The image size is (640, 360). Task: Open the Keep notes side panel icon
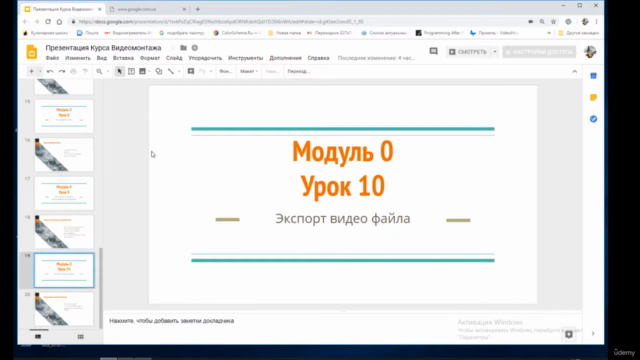[593, 98]
